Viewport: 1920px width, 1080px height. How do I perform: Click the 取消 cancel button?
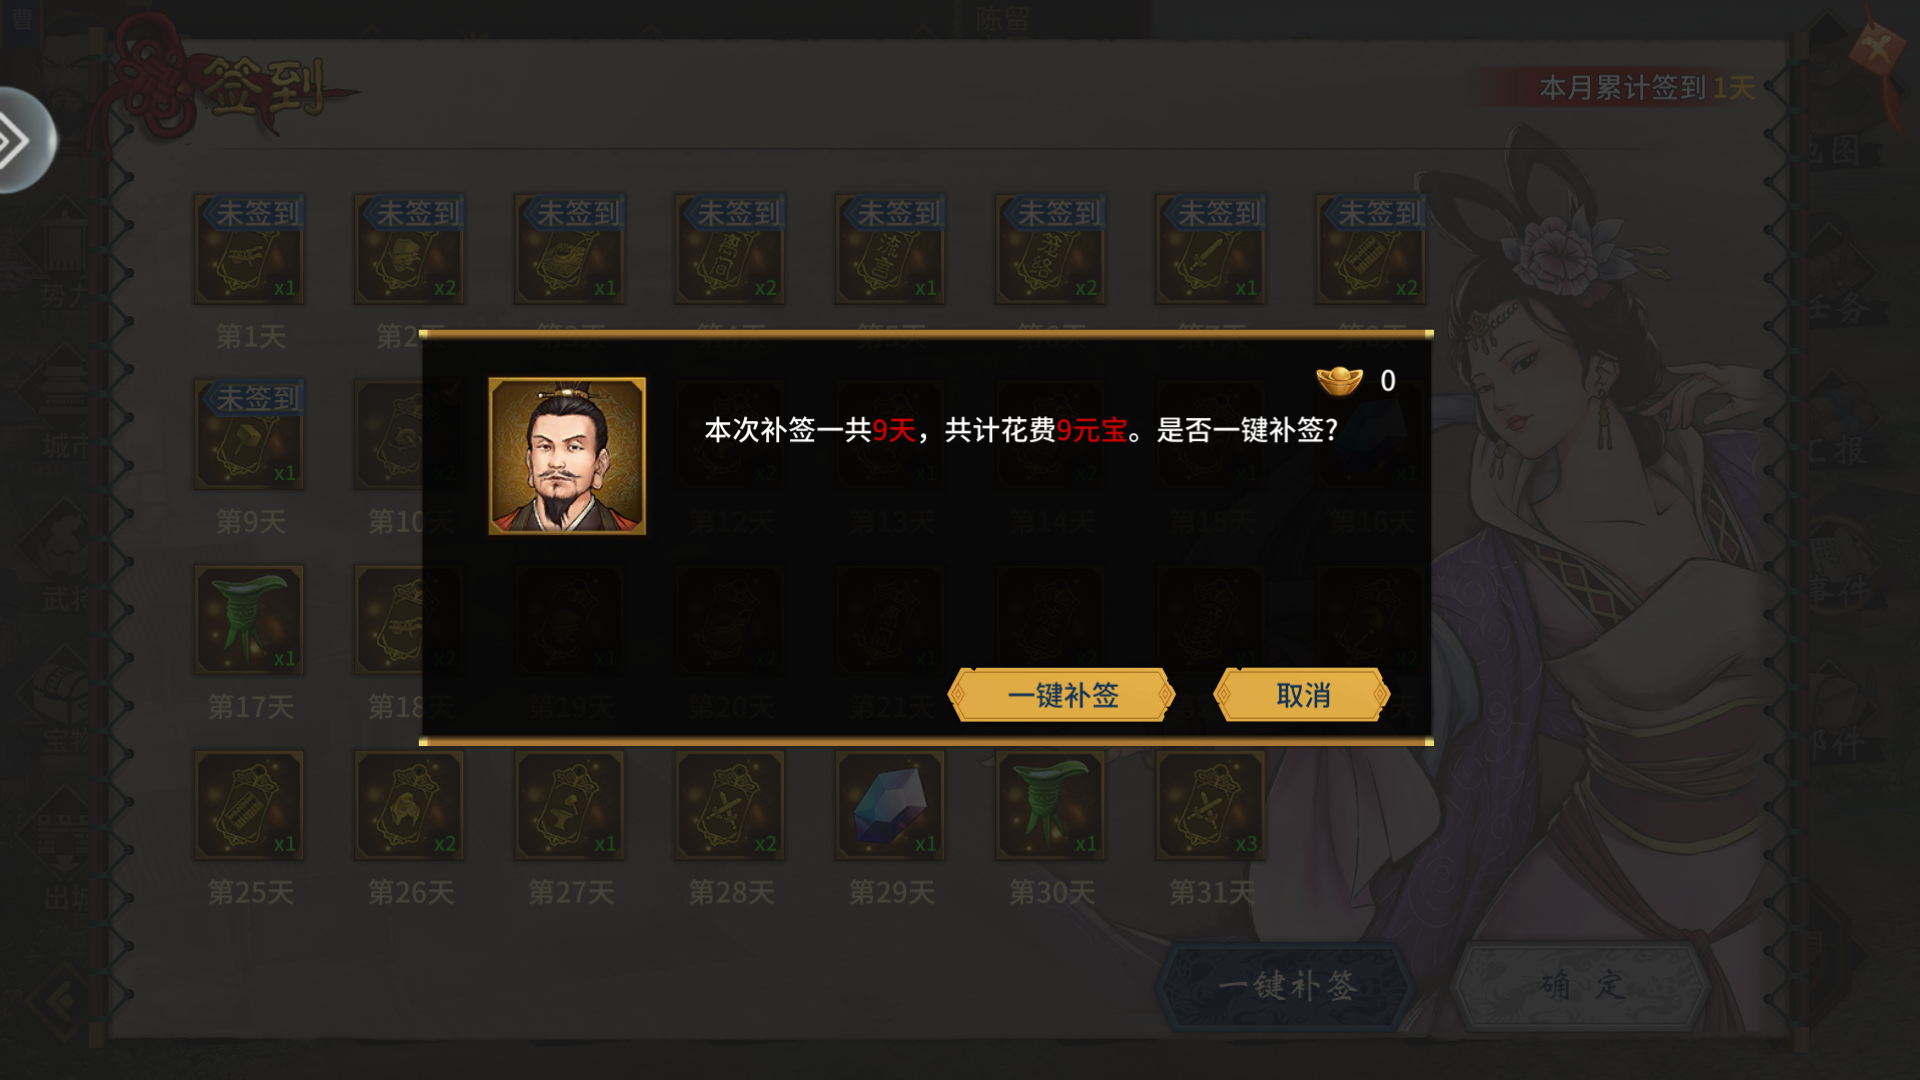tap(1302, 695)
